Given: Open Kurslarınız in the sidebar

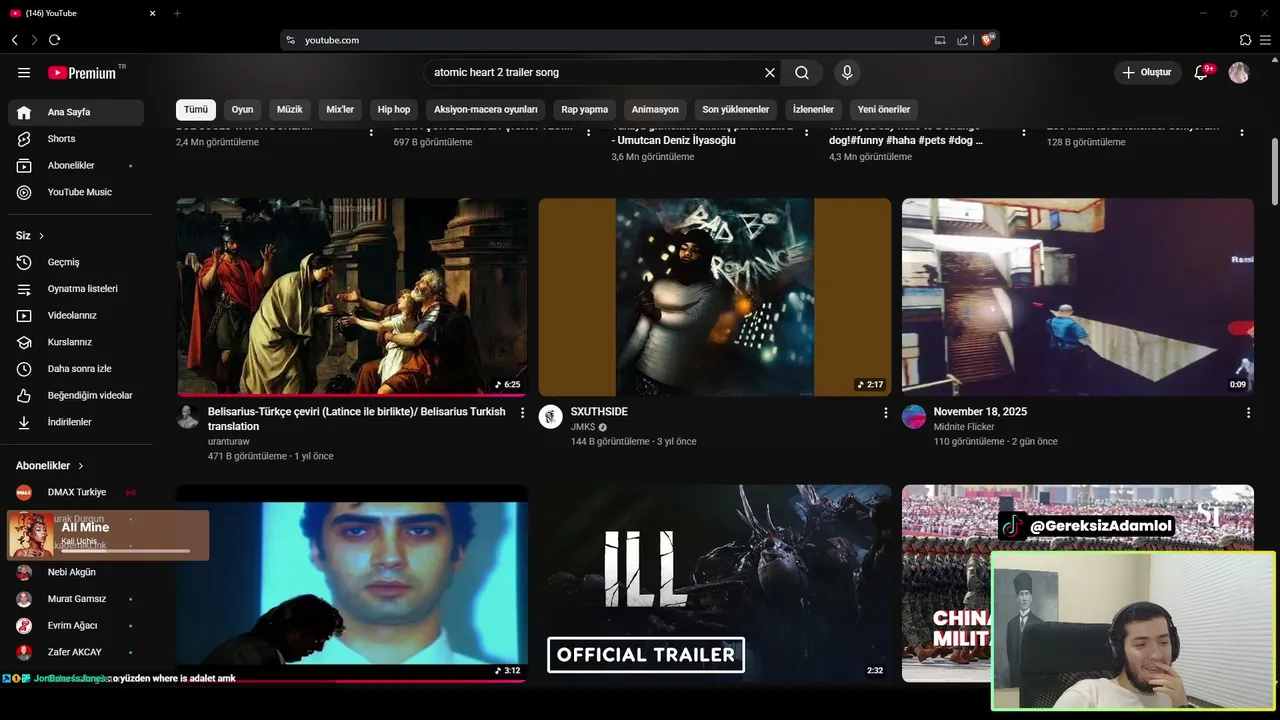Looking at the screenshot, I should tap(76, 342).
